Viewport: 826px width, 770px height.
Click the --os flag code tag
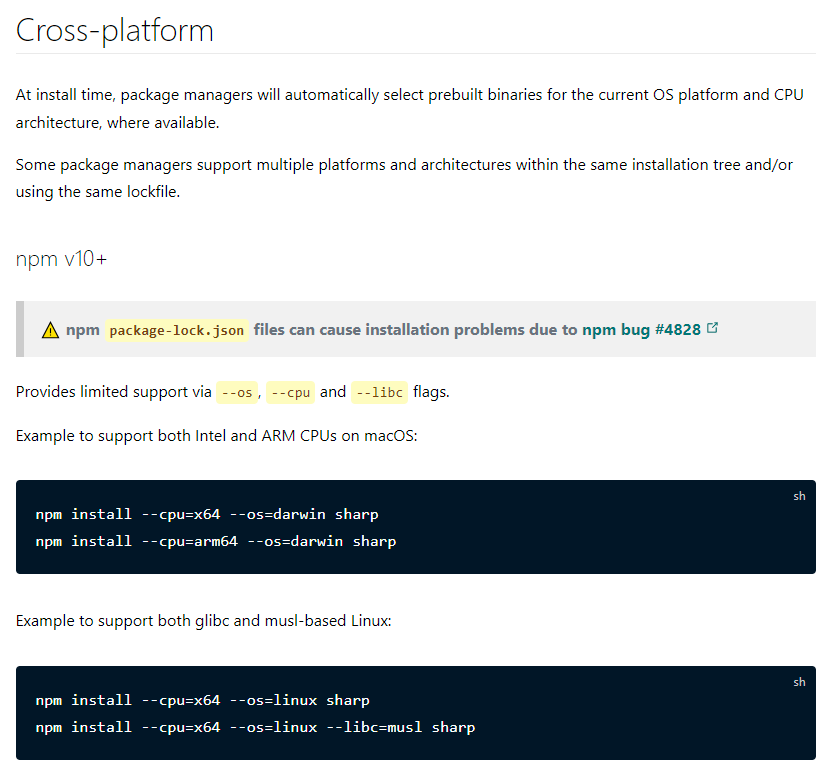(x=237, y=392)
